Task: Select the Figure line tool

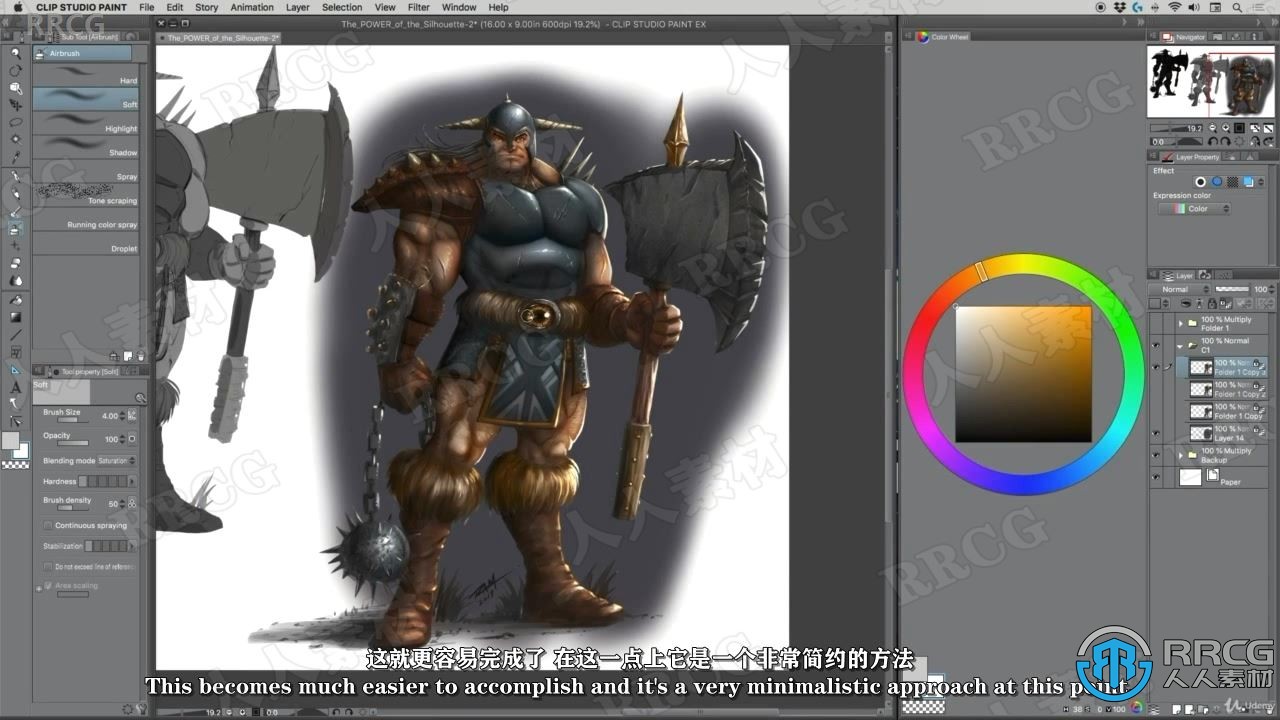Action: [x=15, y=334]
